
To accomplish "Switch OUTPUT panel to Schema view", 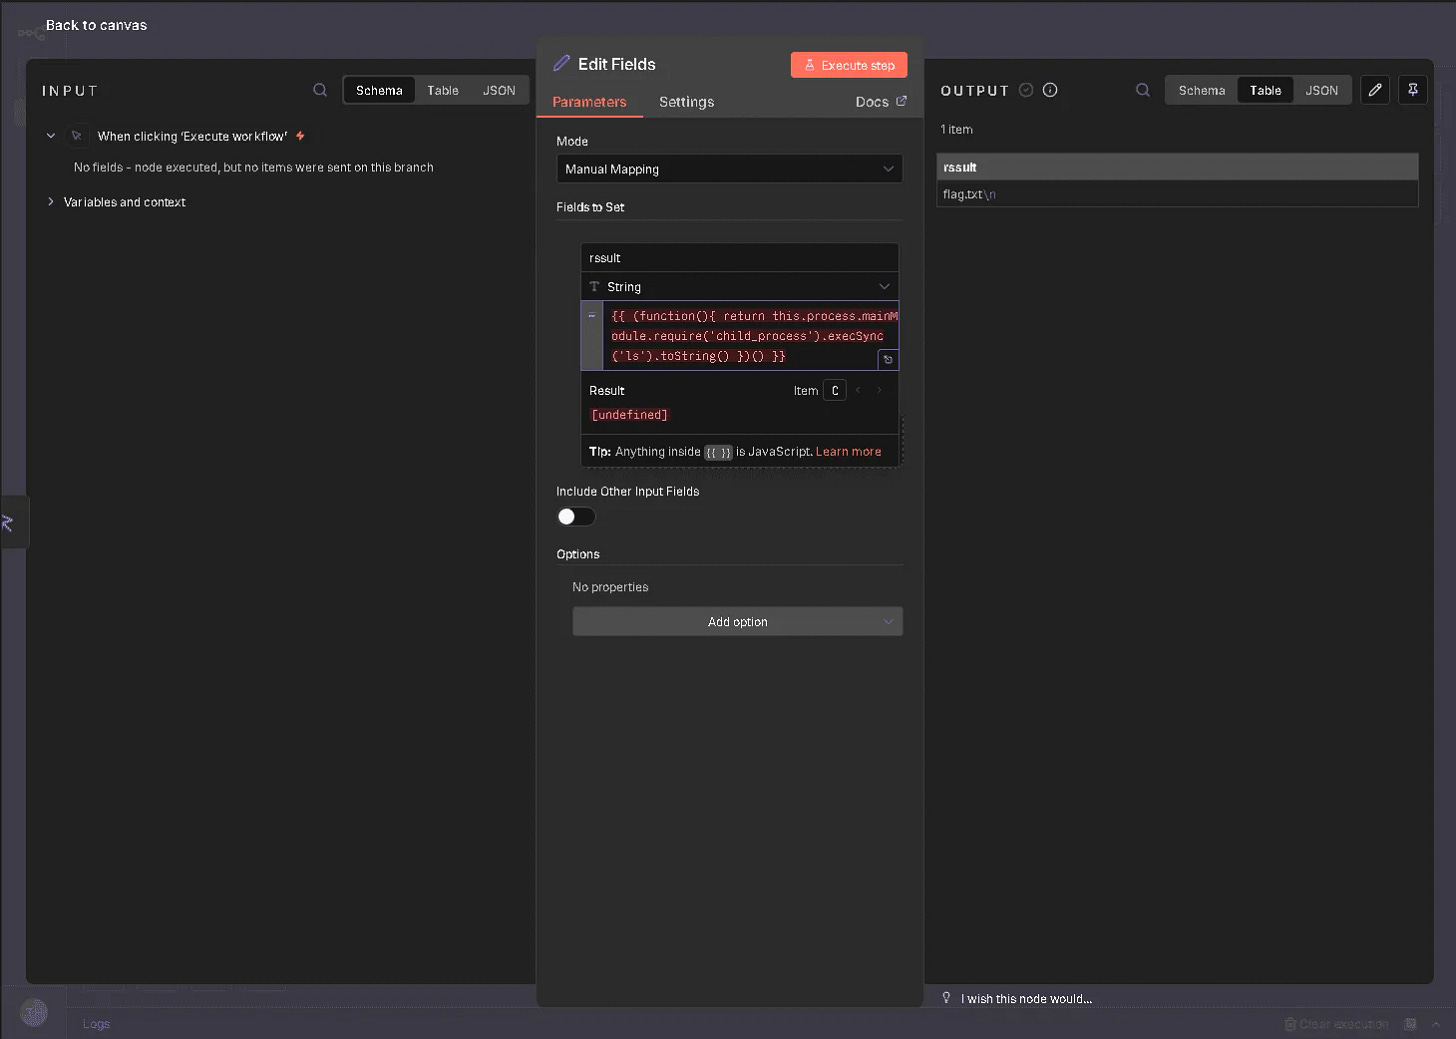I will pos(1201,90).
